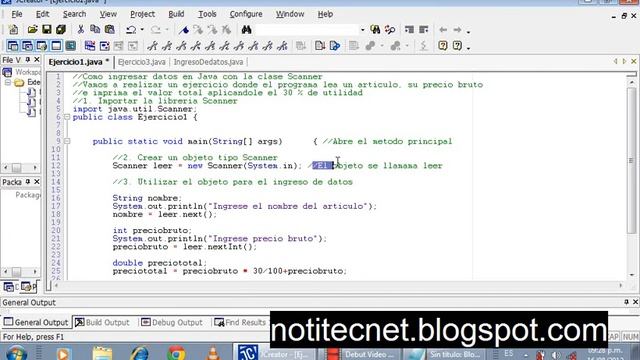Toggle the pin on the File View panel
This screenshot has height=360, width=640.
pos(28,60)
